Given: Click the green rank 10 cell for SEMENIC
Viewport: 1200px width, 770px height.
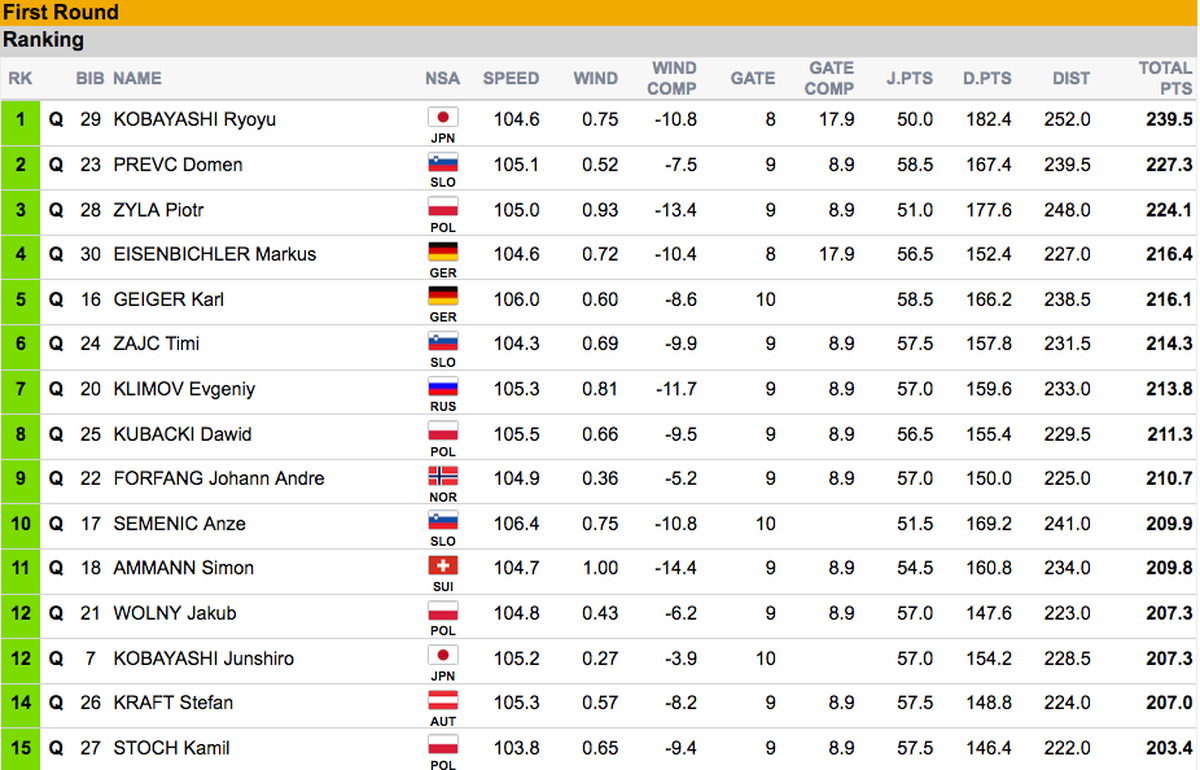Looking at the screenshot, I should coord(20,524).
